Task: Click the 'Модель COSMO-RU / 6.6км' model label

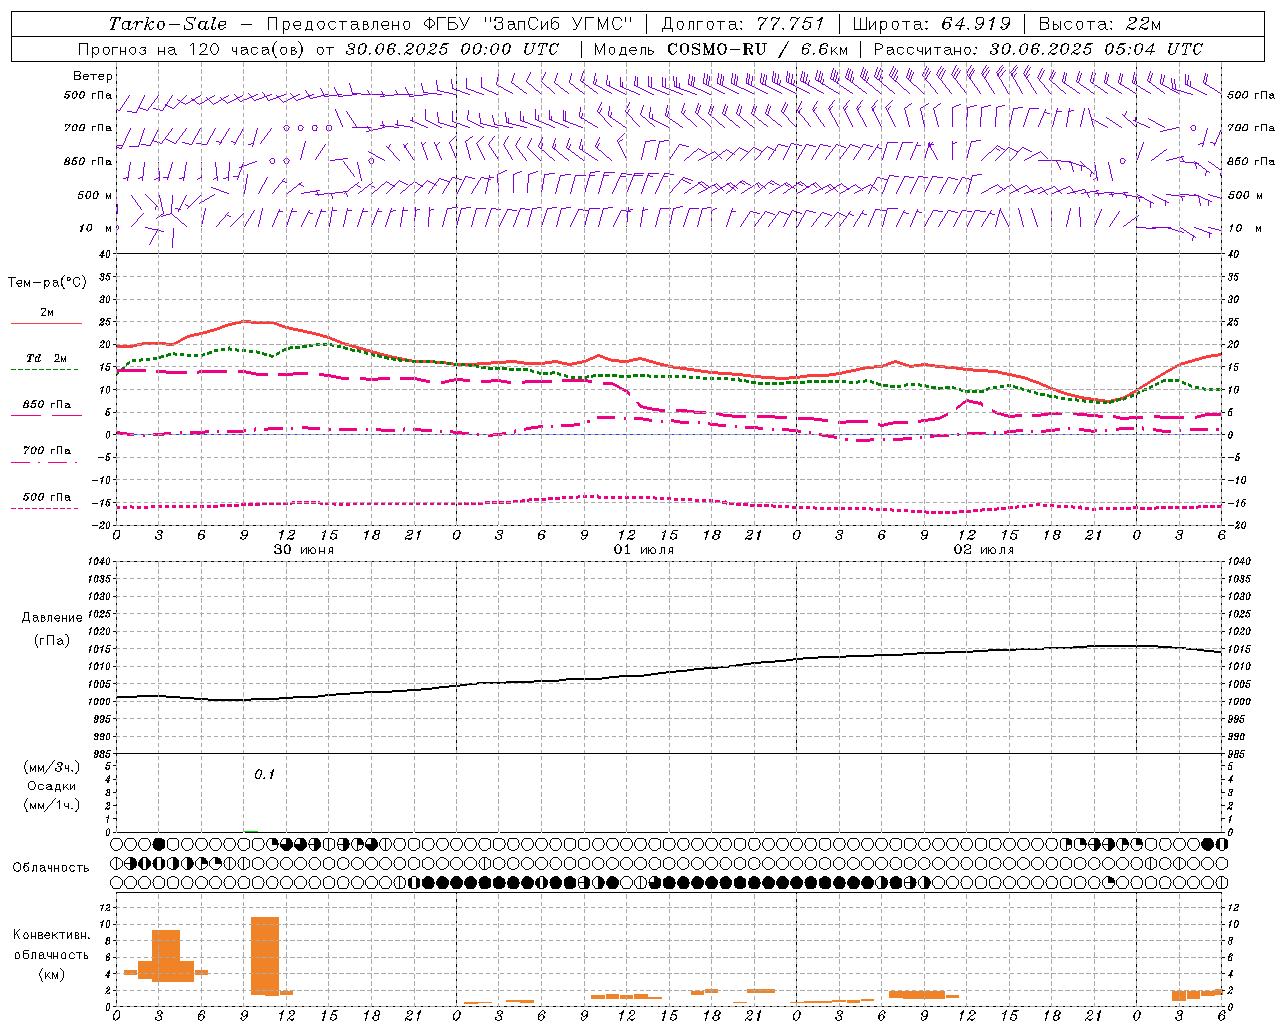Action: click(x=720, y=49)
